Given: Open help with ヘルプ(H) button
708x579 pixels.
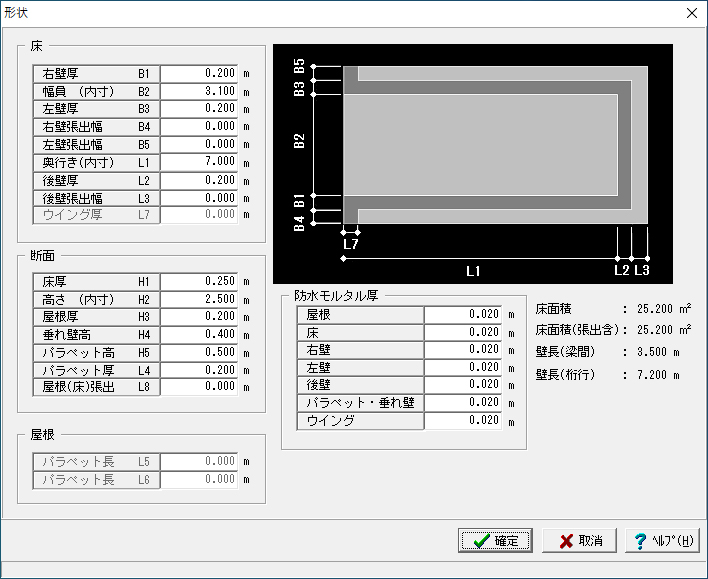Looking at the screenshot, I should [x=663, y=540].
